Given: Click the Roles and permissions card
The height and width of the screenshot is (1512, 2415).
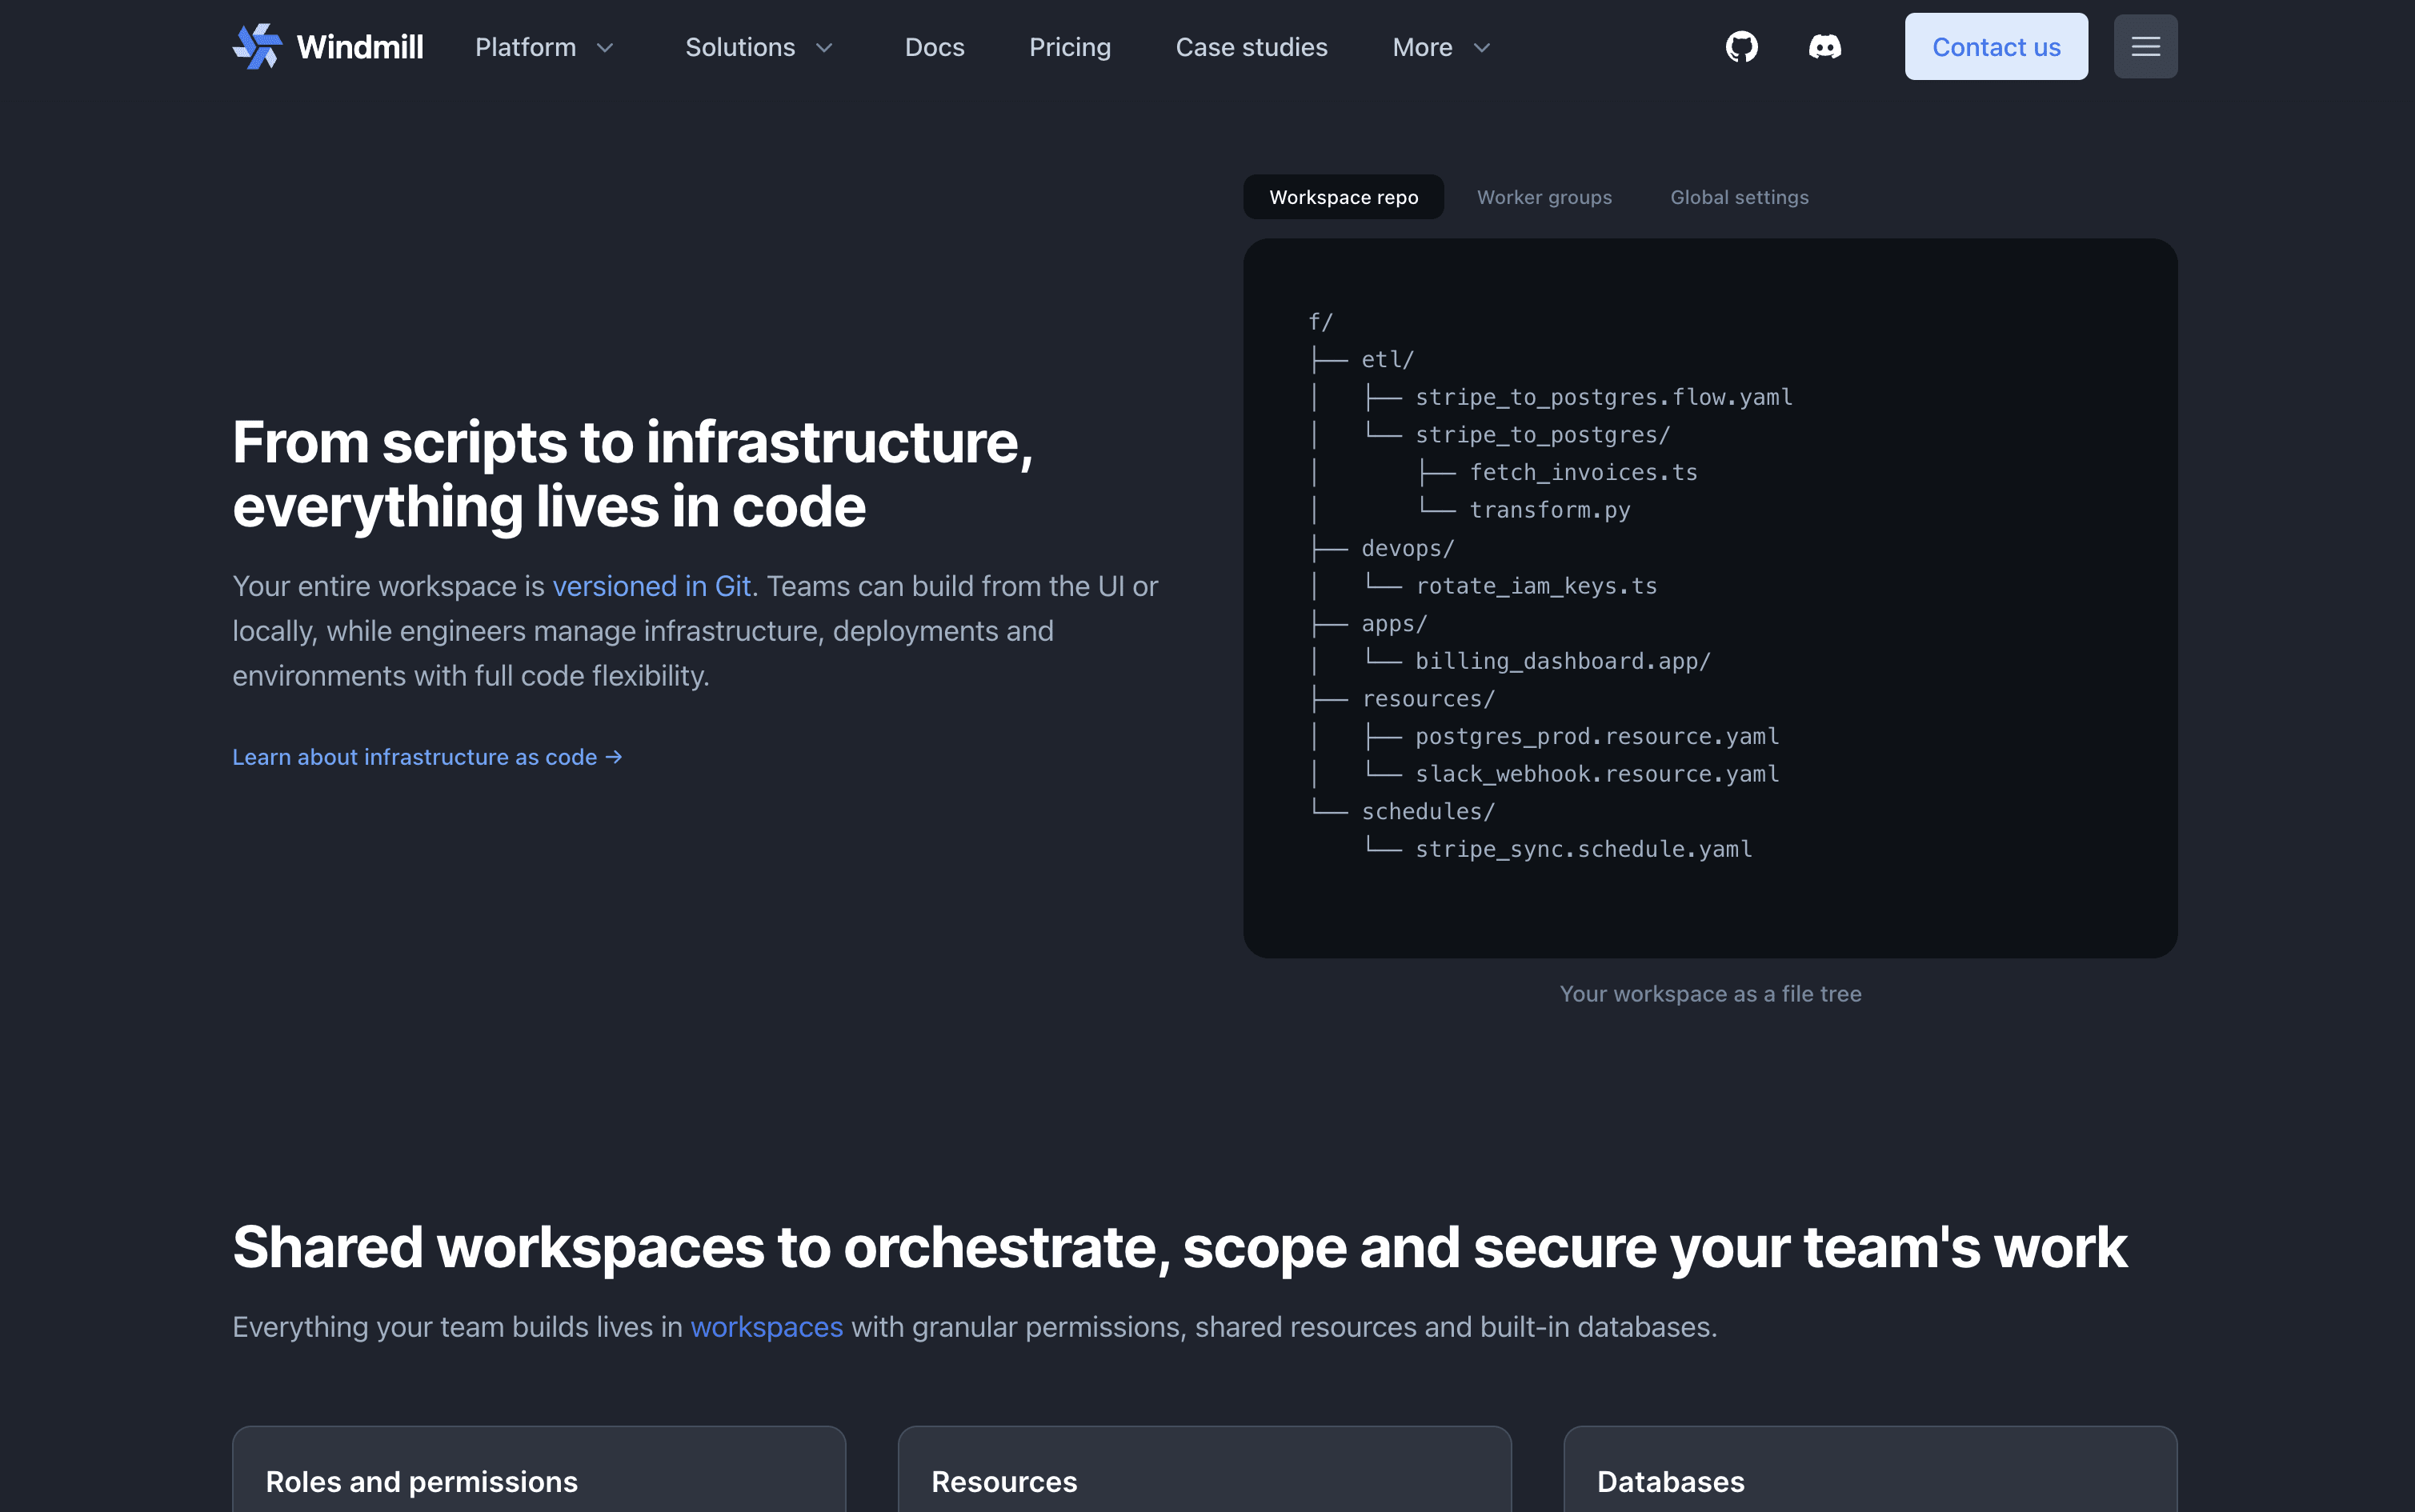Looking at the screenshot, I should coord(539,1469).
